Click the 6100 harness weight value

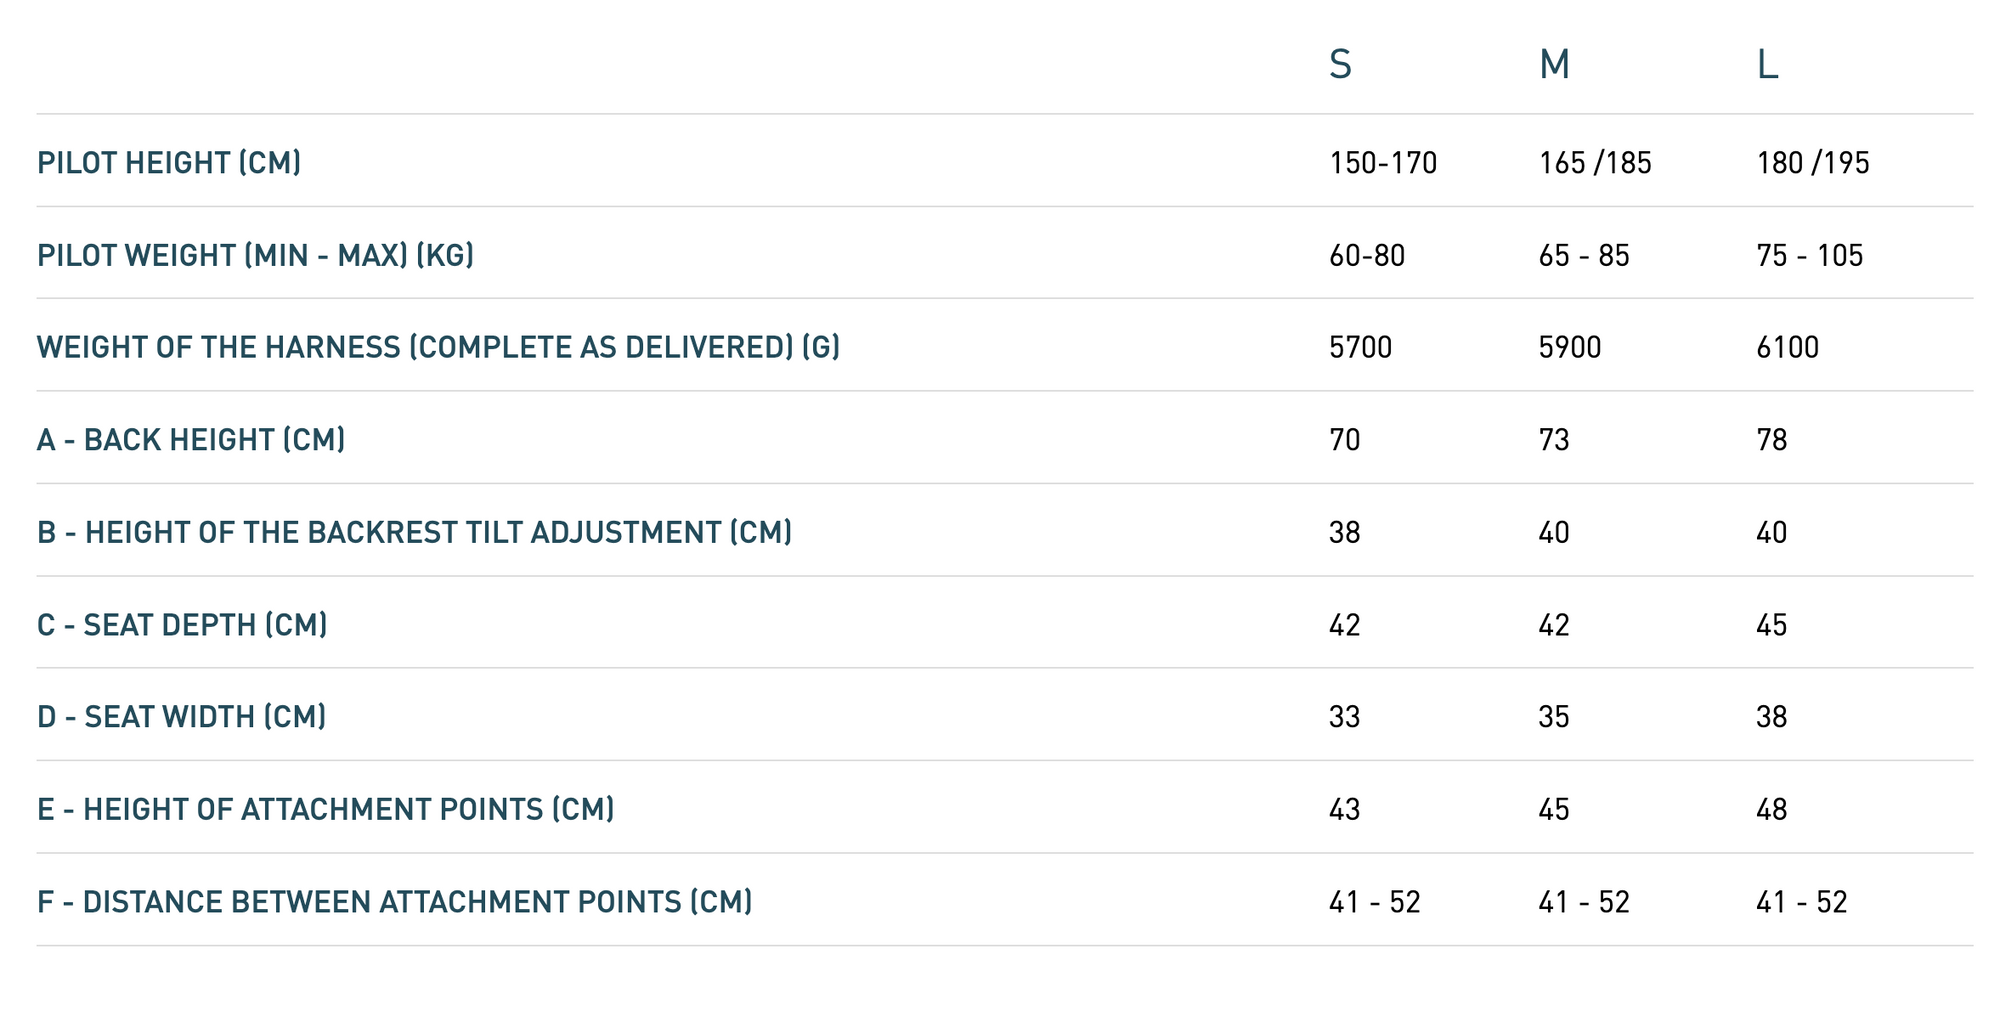tap(1787, 347)
